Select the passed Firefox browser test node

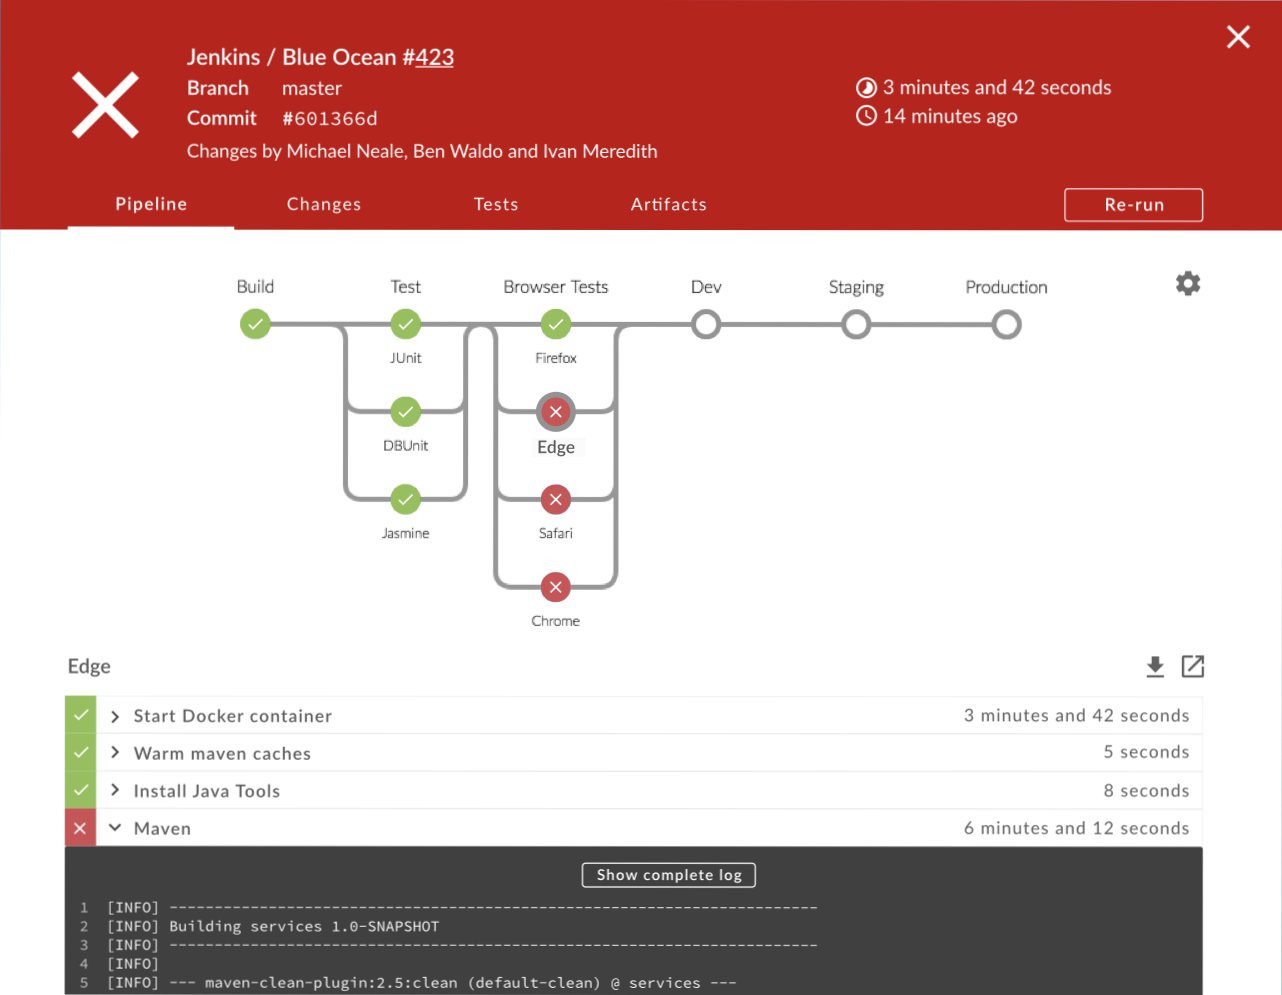556,324
